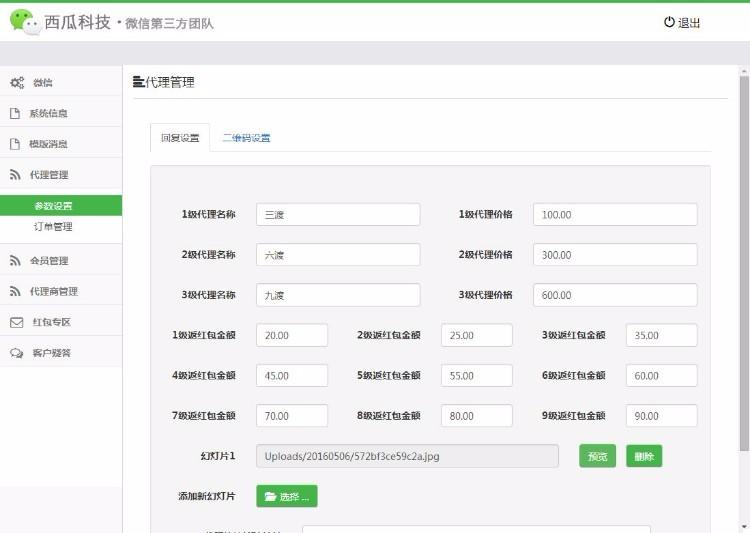The width and height of the screenshot is (750, 533).
Task: Expand 会员管理 sidebar section
Action: [61, 261]
